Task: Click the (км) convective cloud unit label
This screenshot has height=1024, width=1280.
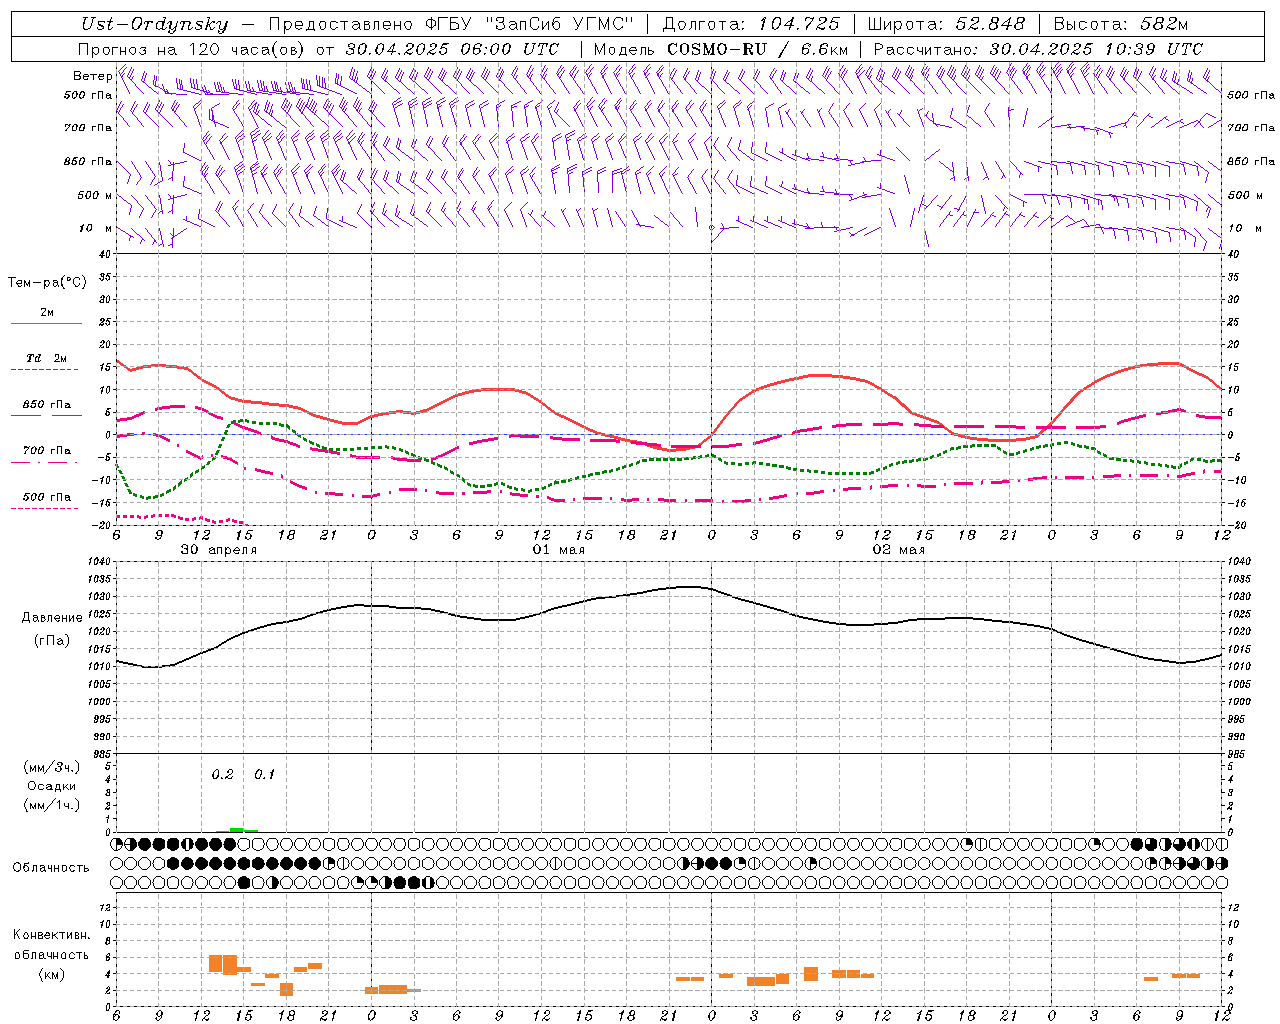Action: click(x=52, y=974)
